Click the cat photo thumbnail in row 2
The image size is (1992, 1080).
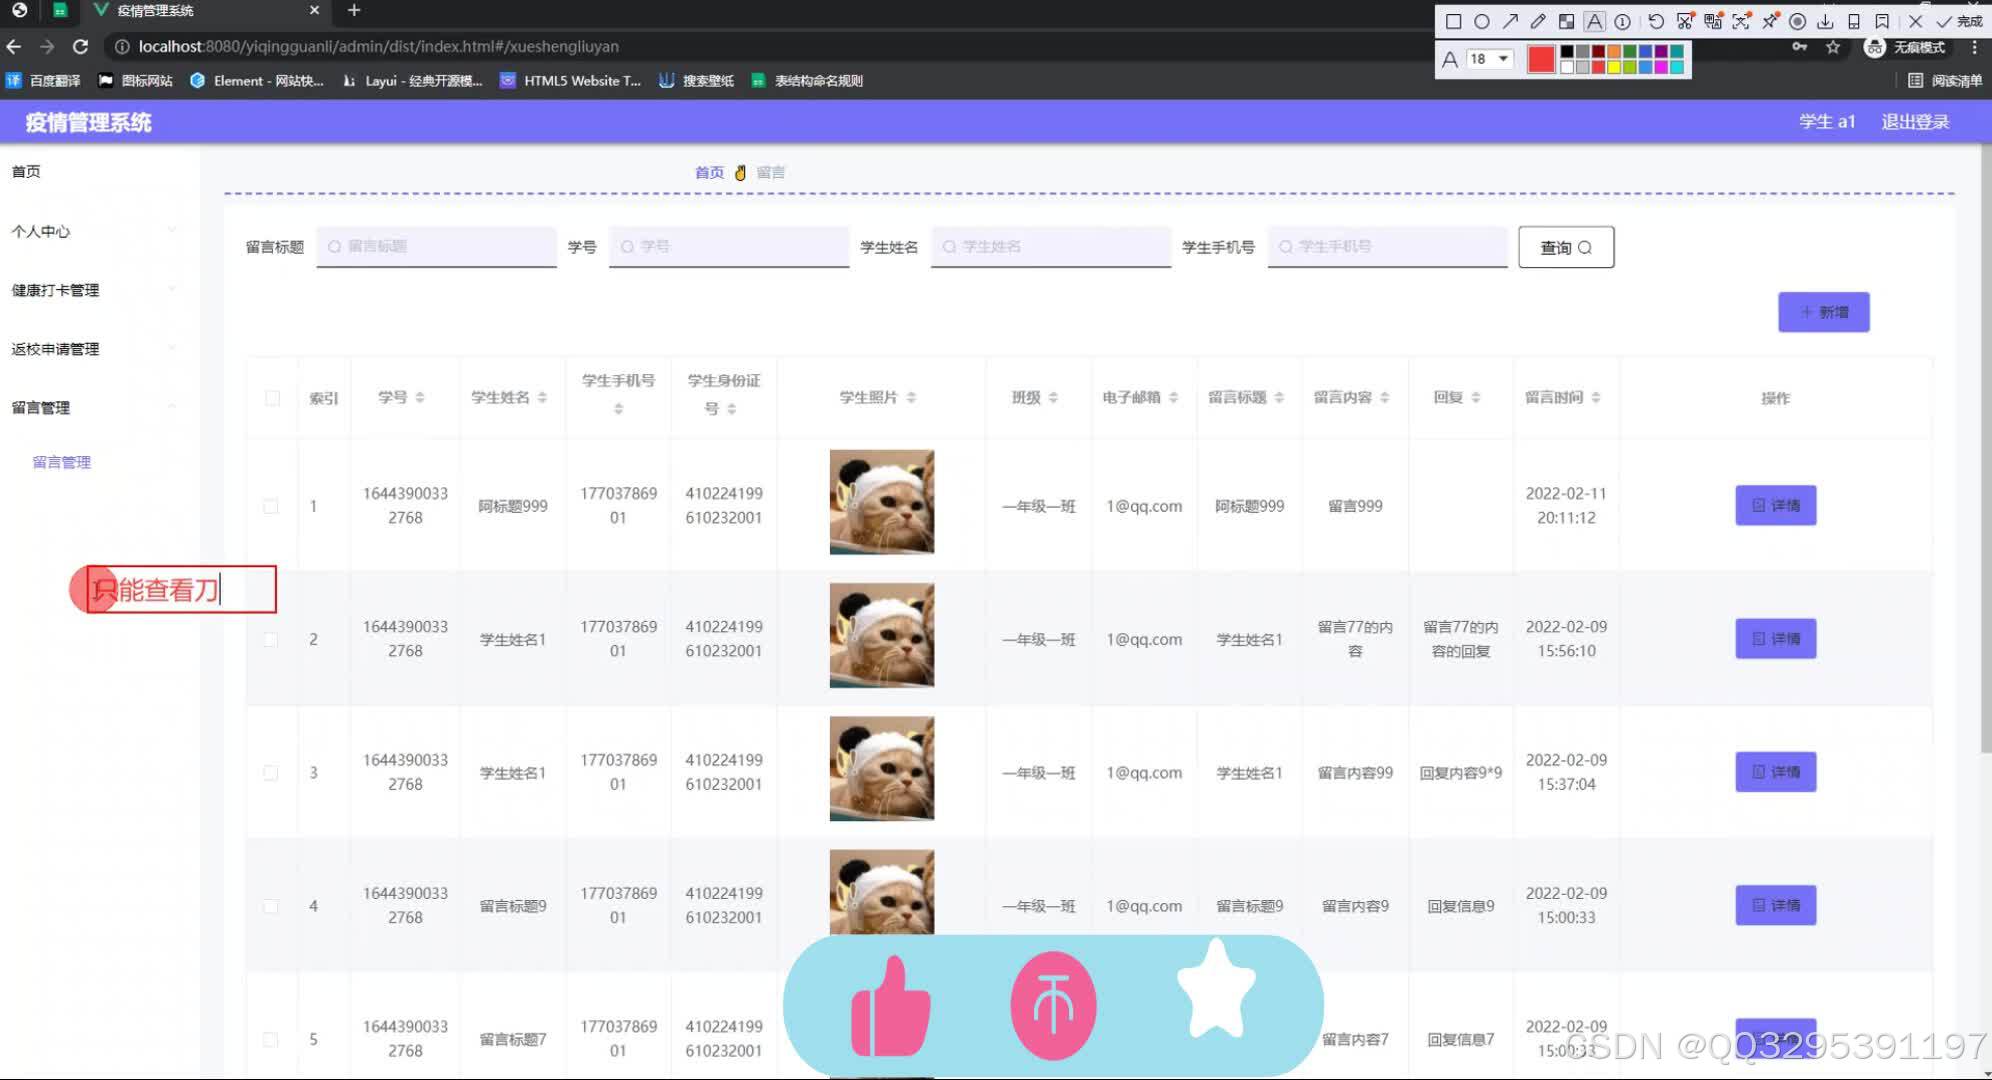coord(882,635)
